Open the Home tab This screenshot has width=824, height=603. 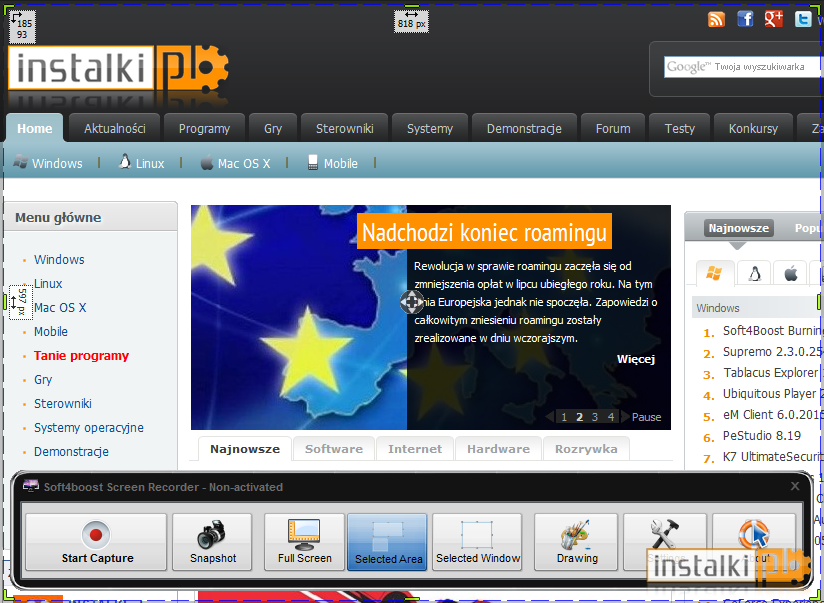(35, 128)
